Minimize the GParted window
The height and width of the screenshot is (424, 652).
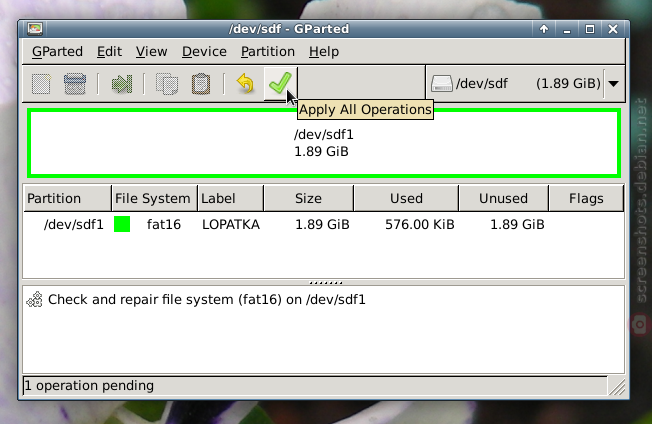[x=567, y=29]
